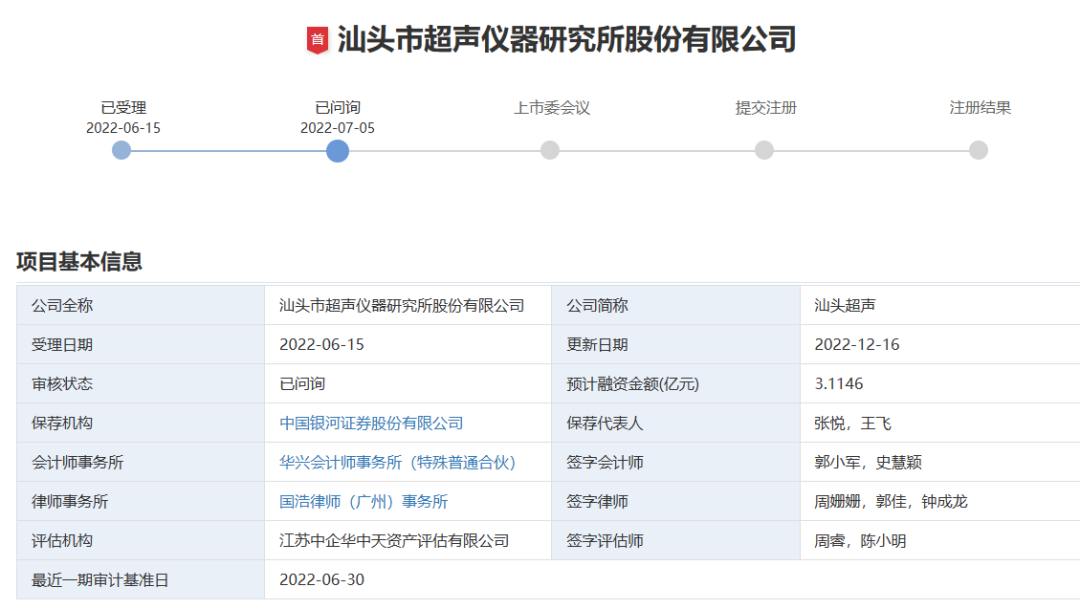Screen dimensions: 1080x609
Task: Click the 签字律师 label cell
Action: tap(676, 502)
